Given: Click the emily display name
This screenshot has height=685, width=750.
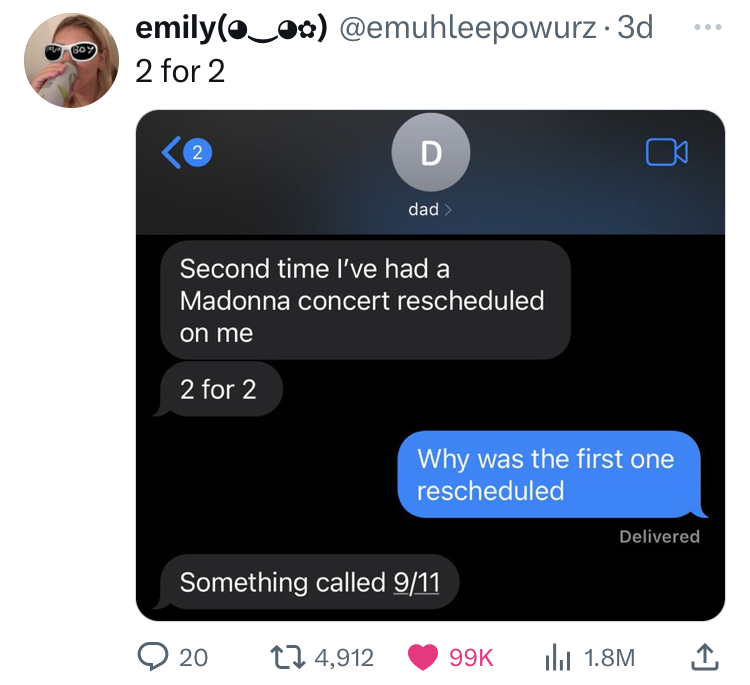Looking at the screenshot, I should 231,28.
